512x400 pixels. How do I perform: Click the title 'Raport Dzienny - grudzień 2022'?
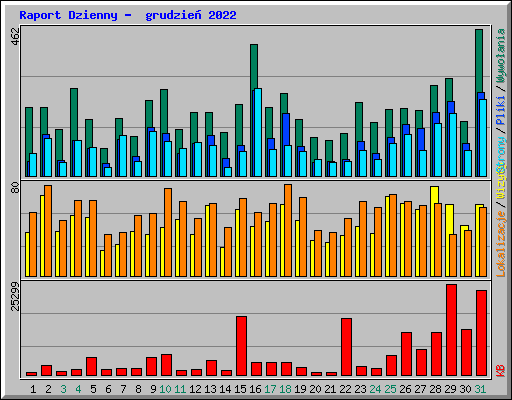click(128, 15)
